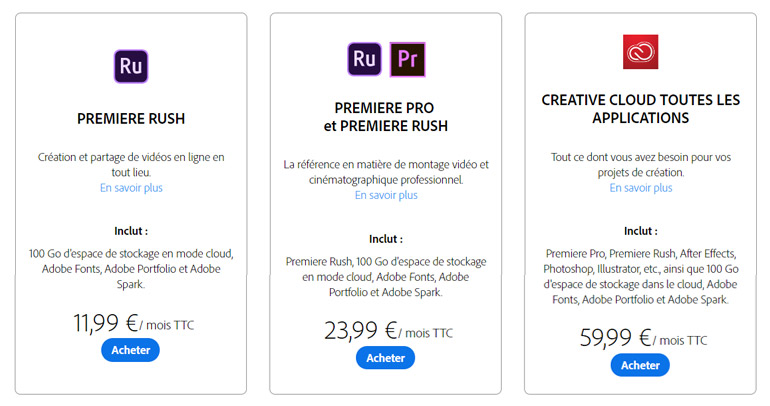Click the Premiere Pro Pr icon
Viewport: 770px width, 406px height.
point(408,60)
